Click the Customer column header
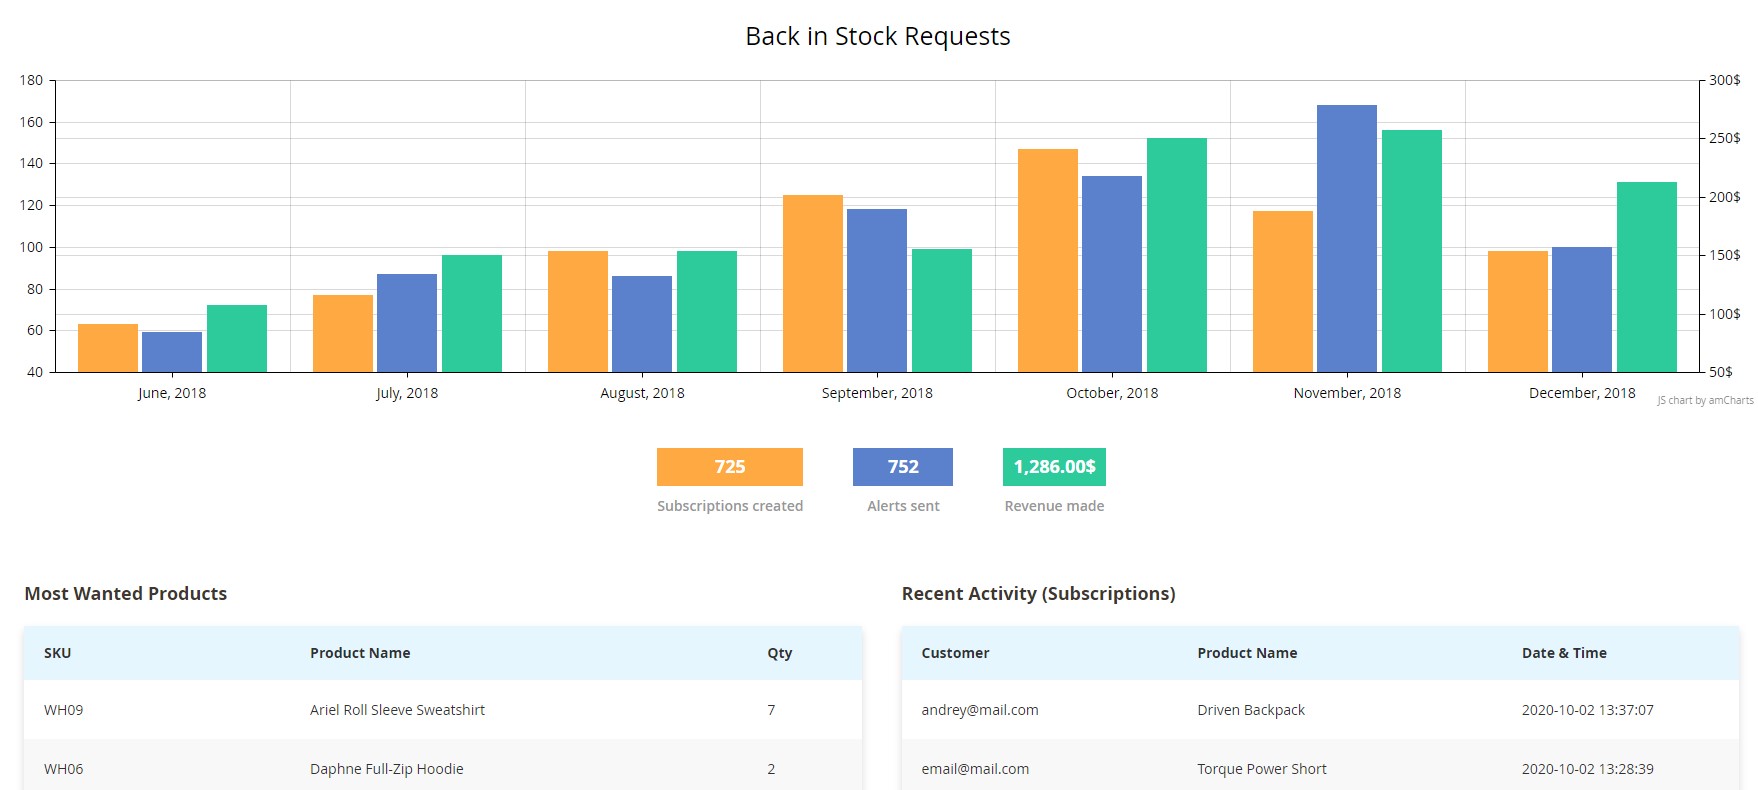This screenshot has height=790, width=1758. pos(955,653)
